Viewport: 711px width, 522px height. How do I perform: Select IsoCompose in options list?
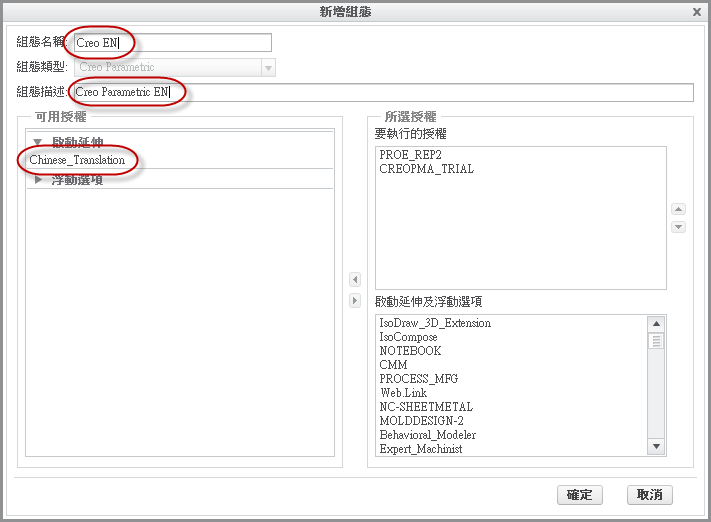pos(409,337)
